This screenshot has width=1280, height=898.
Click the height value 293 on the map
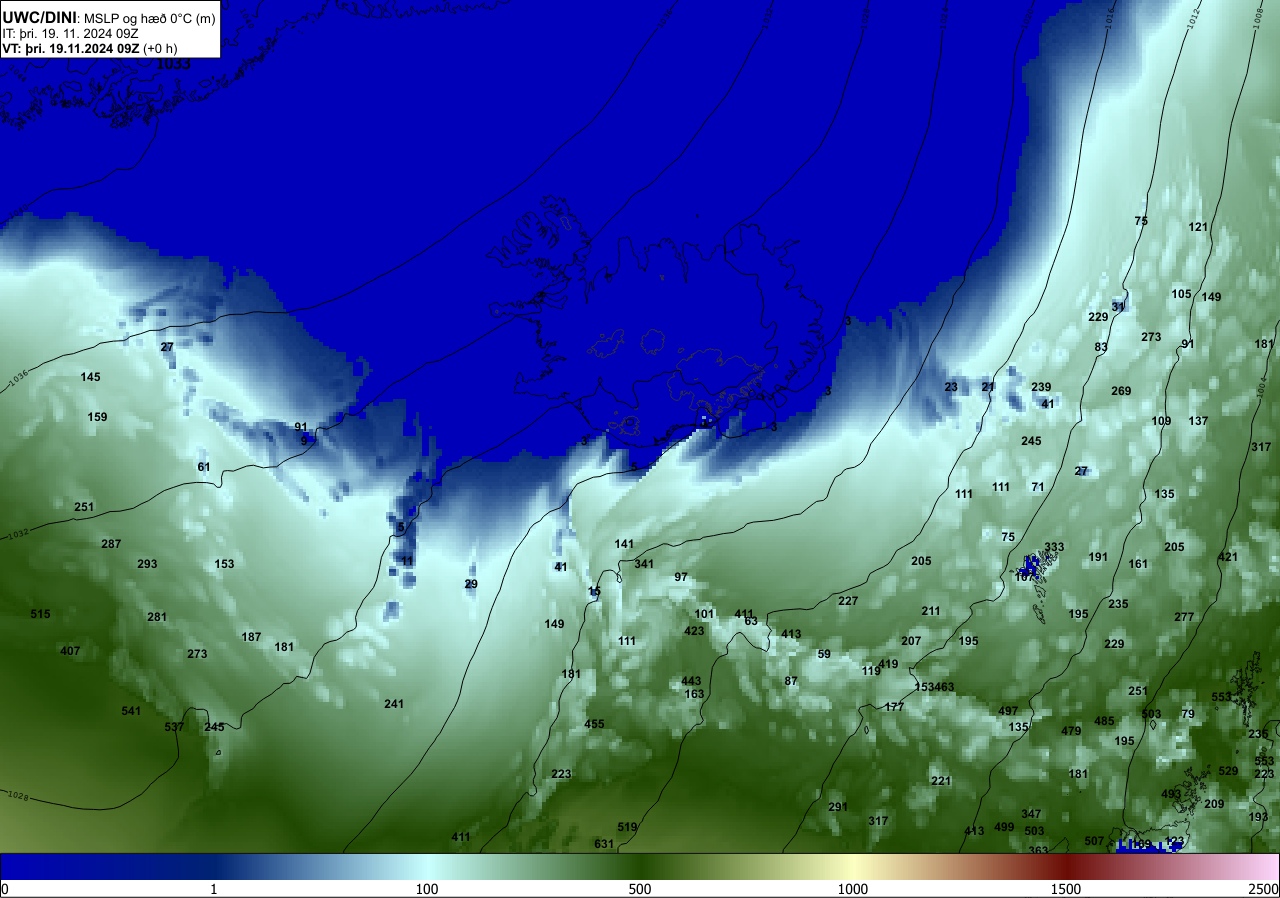pos(147,564)
